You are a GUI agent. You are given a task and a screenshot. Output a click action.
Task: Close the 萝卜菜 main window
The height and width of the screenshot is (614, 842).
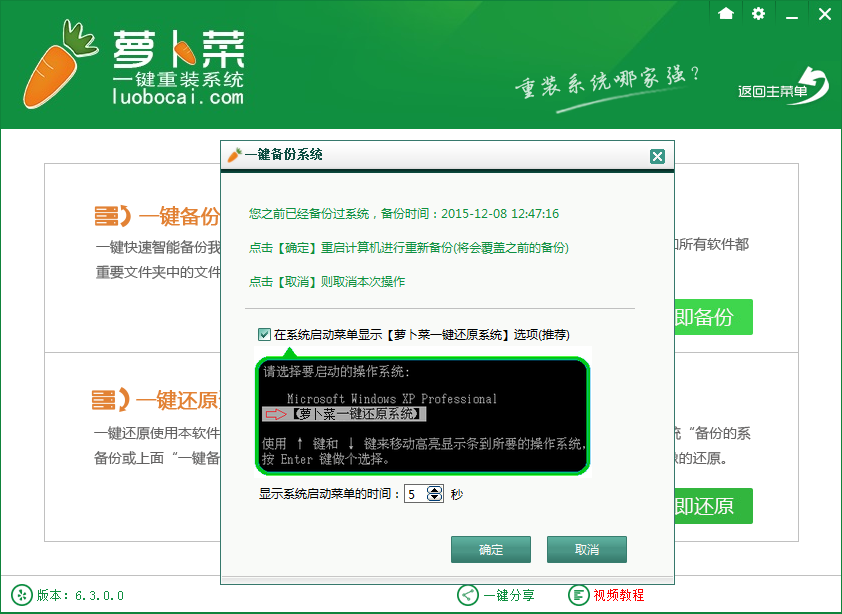(825, 13)
